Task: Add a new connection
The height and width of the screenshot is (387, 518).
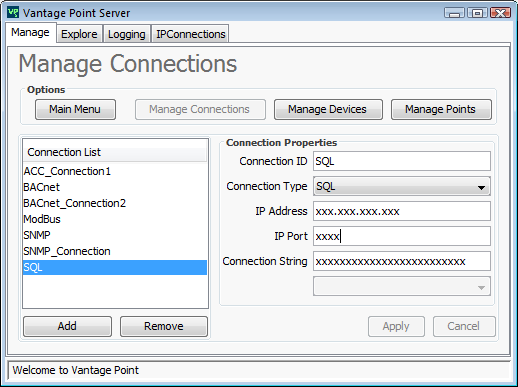Action: [67, 326]
